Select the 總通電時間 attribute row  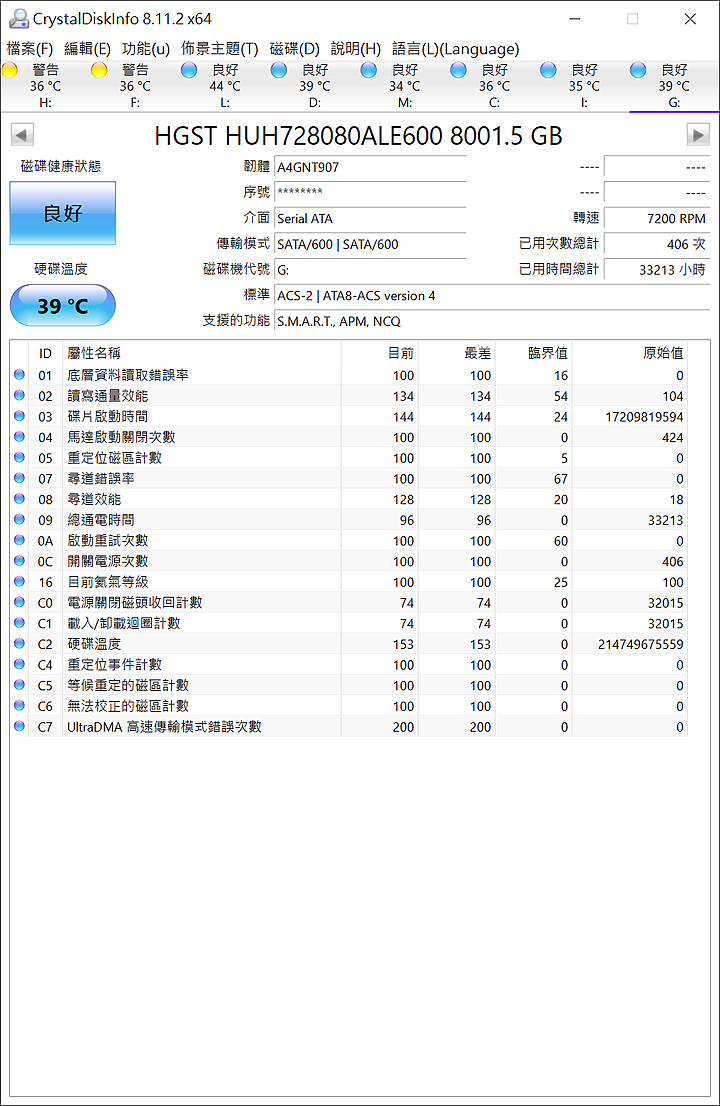pos(349,520)
